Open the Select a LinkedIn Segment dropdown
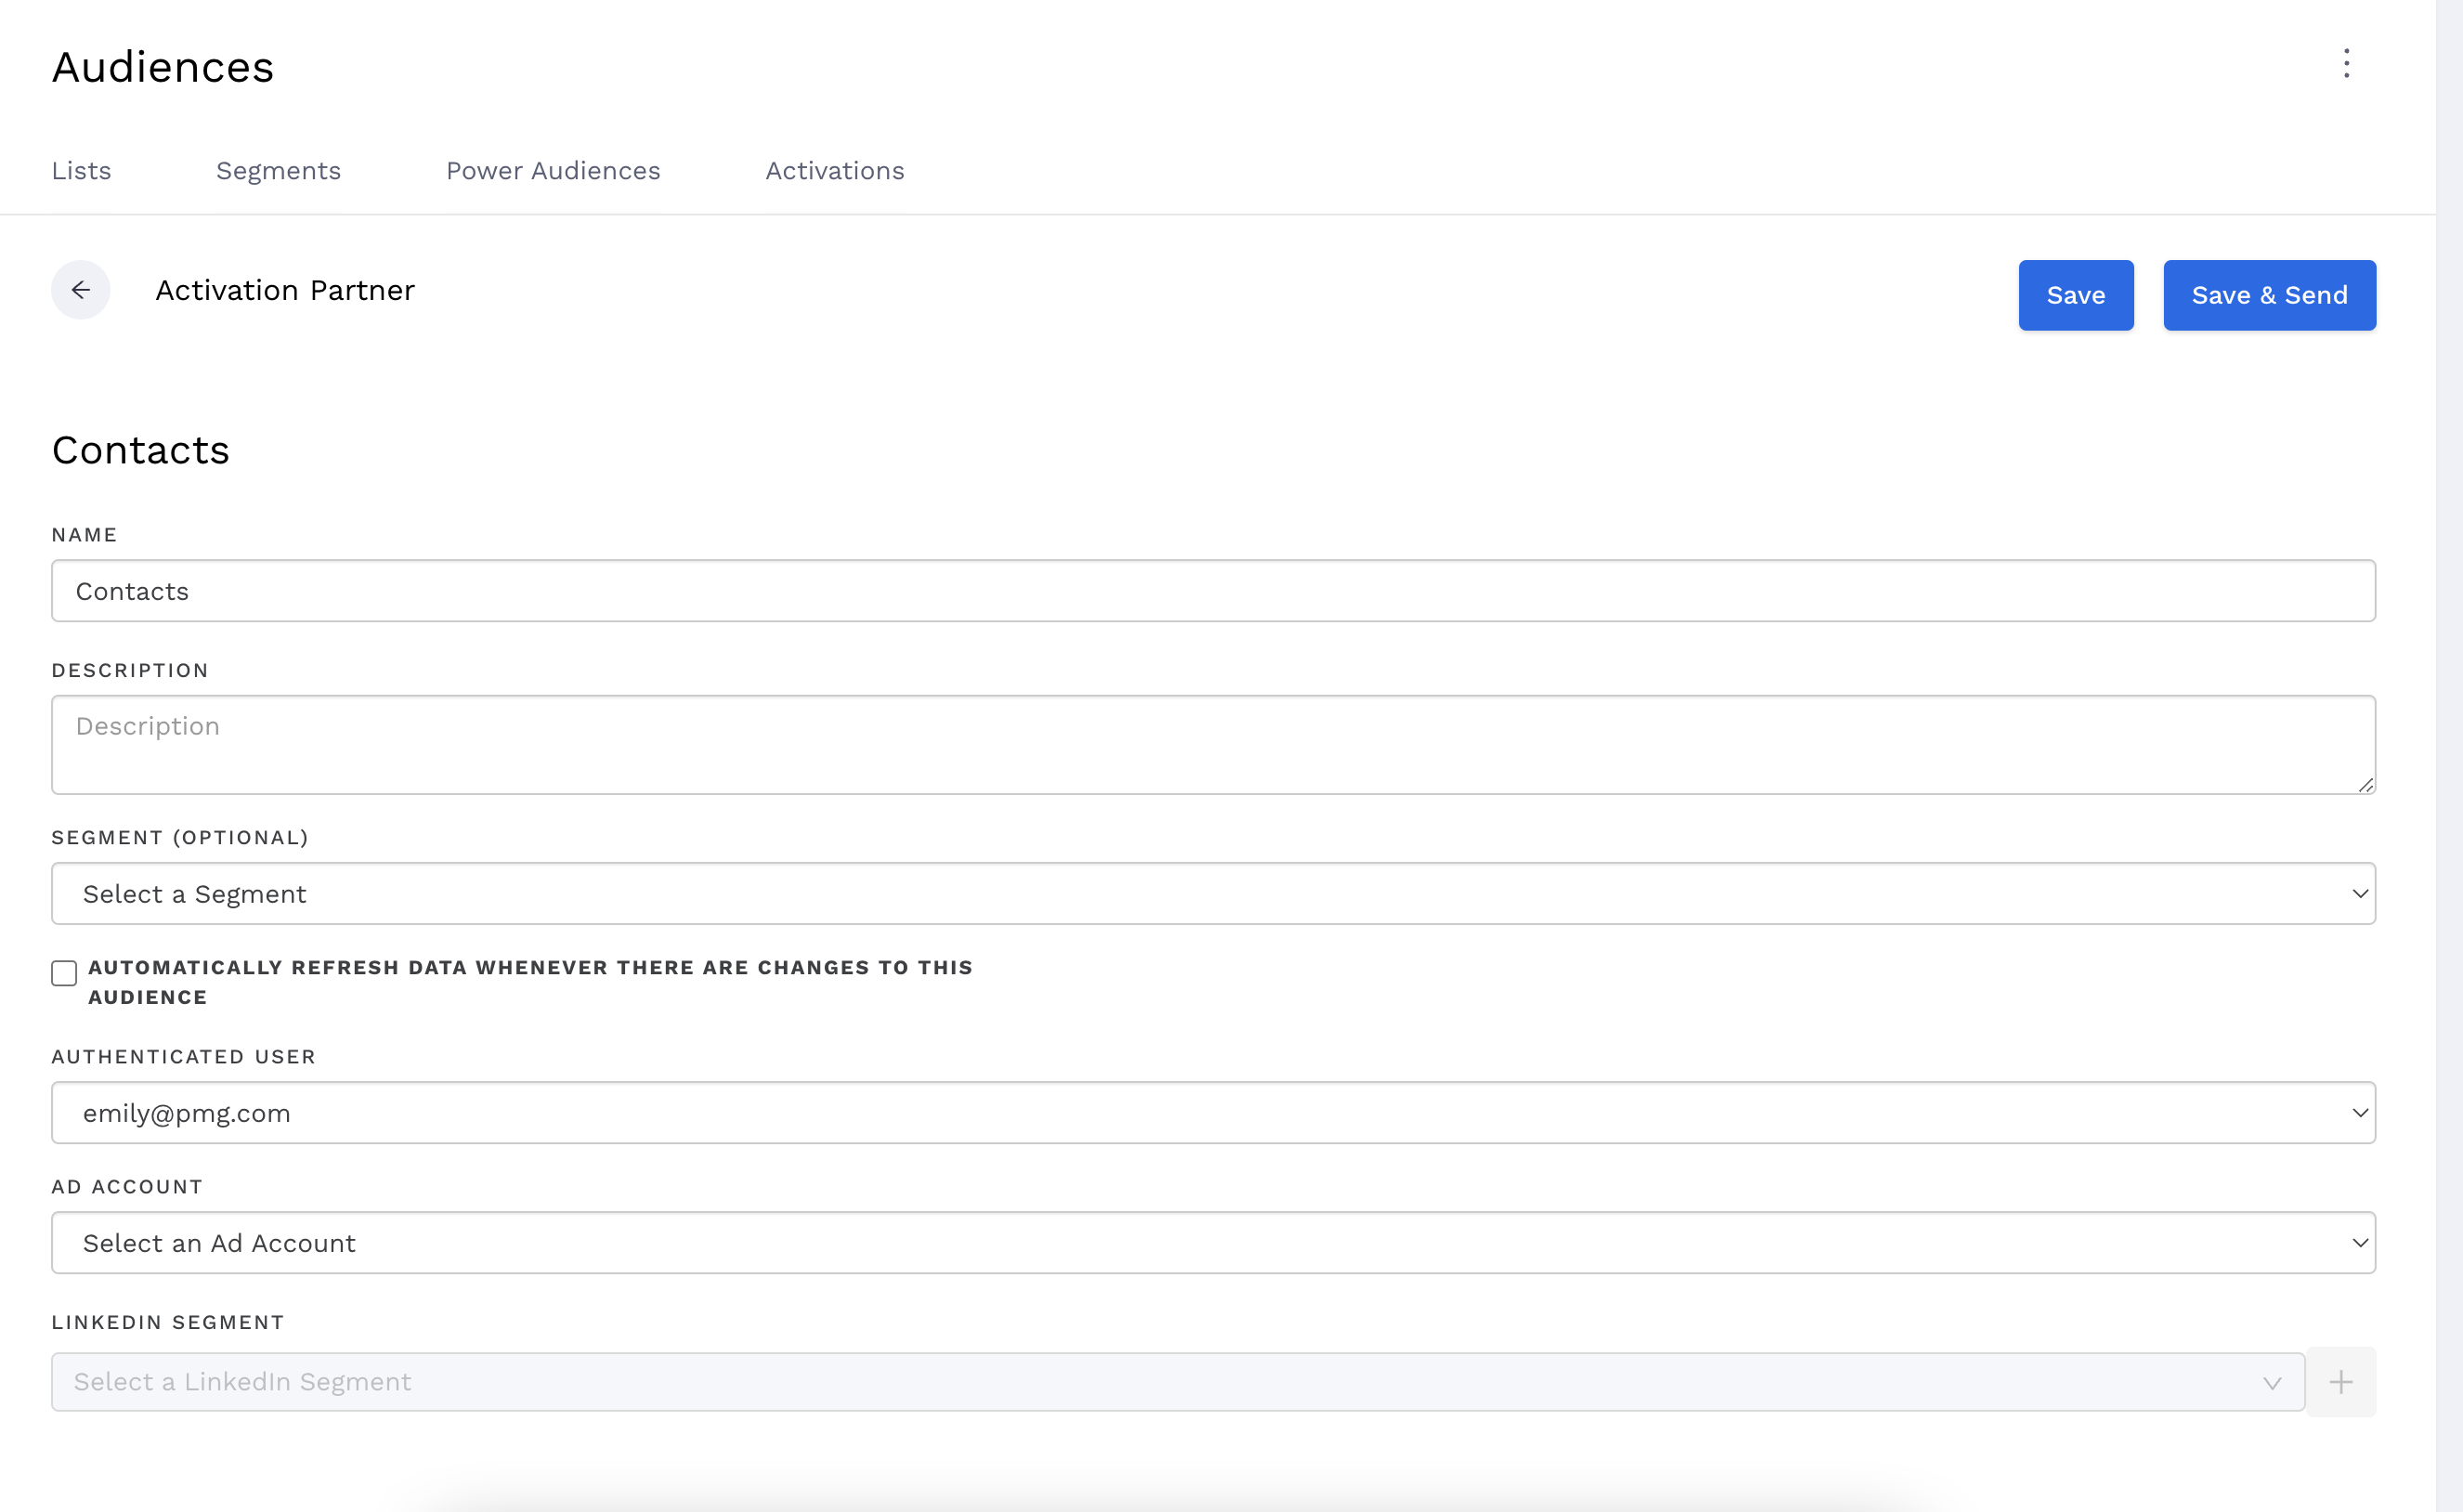The width and height of the screenshot is (2463, 1512). pos(1150,1382)
